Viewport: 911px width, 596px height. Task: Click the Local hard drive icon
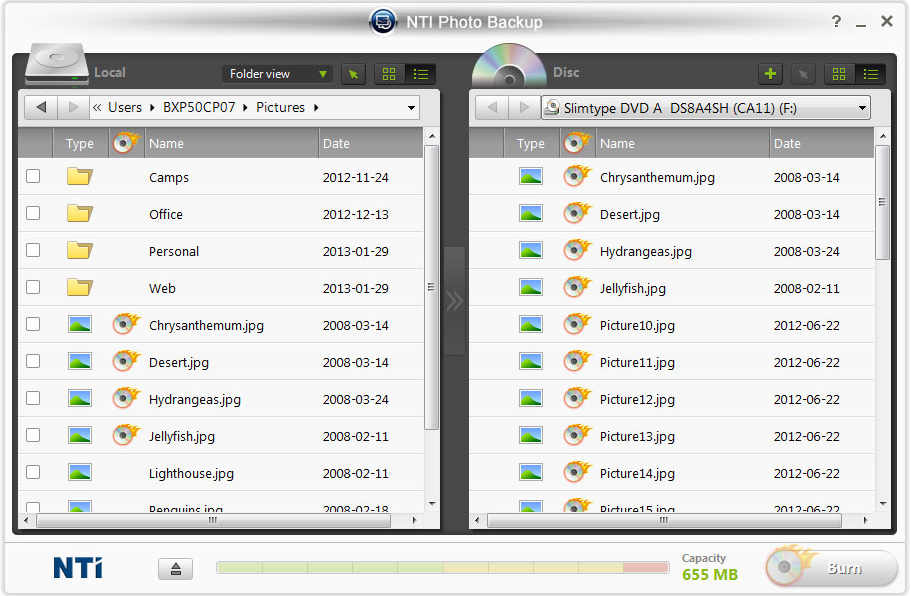click(56, 64)
